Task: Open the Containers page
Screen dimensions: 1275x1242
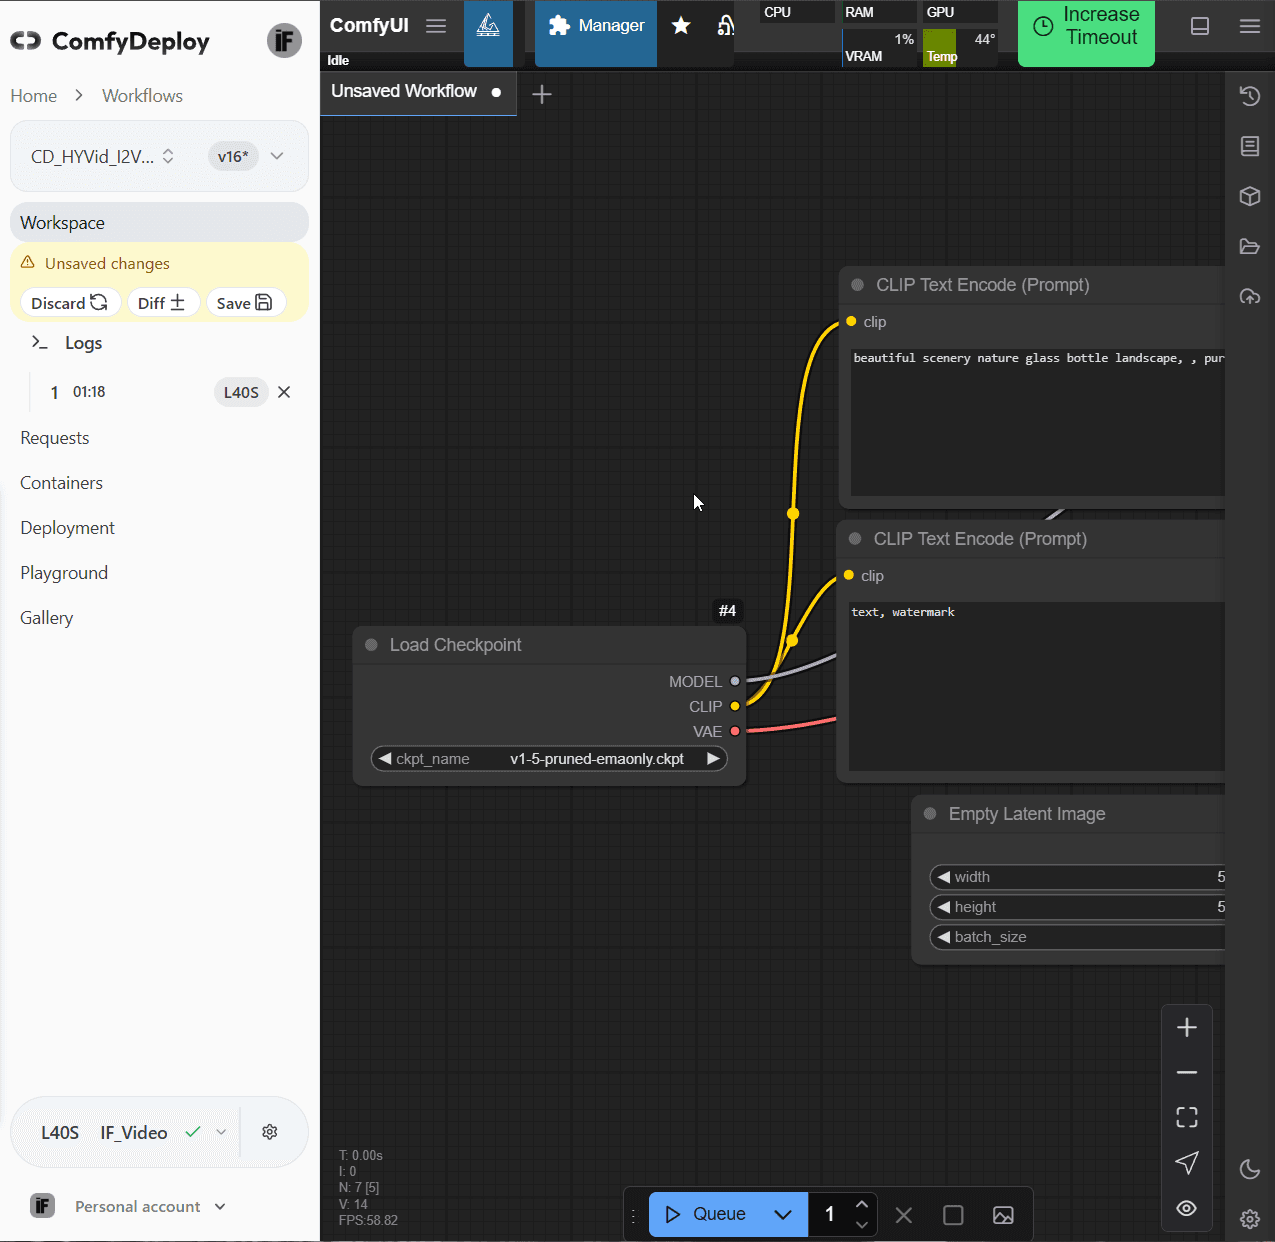Action: pos(62,483)
